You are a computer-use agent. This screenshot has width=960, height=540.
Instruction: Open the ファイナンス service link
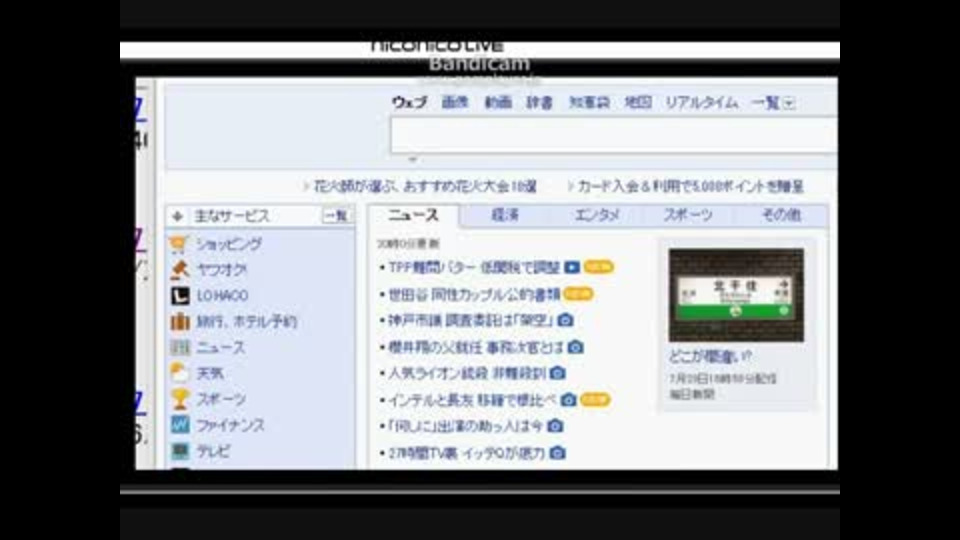coord(230,425)
